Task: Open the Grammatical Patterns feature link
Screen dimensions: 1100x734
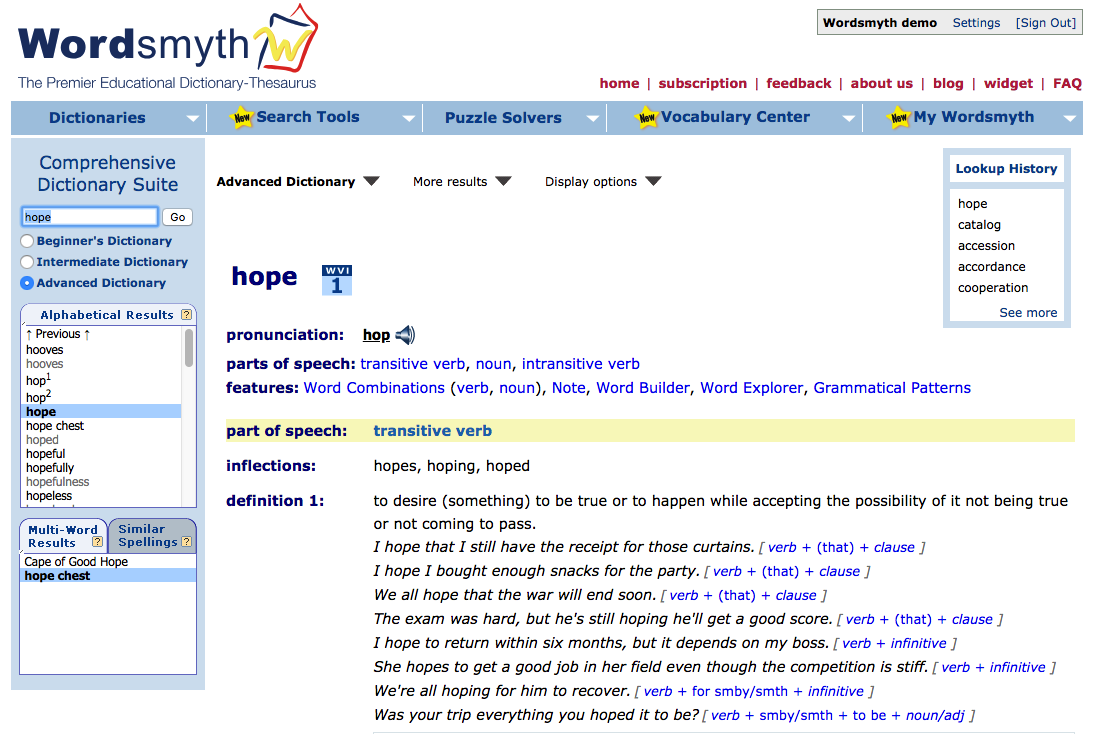Action: click(x=892, y=388)
